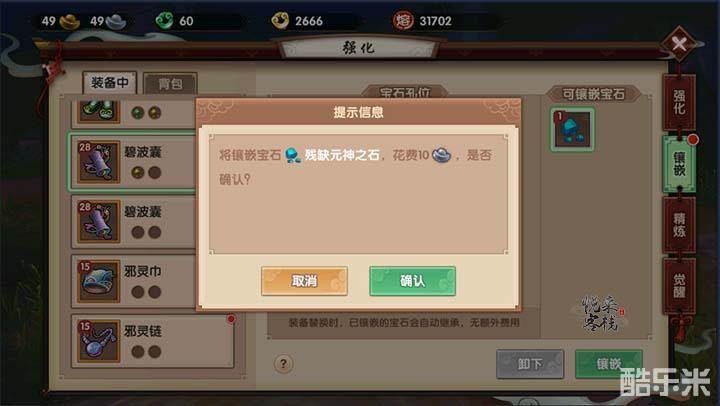Select the 邪灵巾 equipment icon
The height and width of the screenshot is (406, 720).
click(x=98, y=282)
